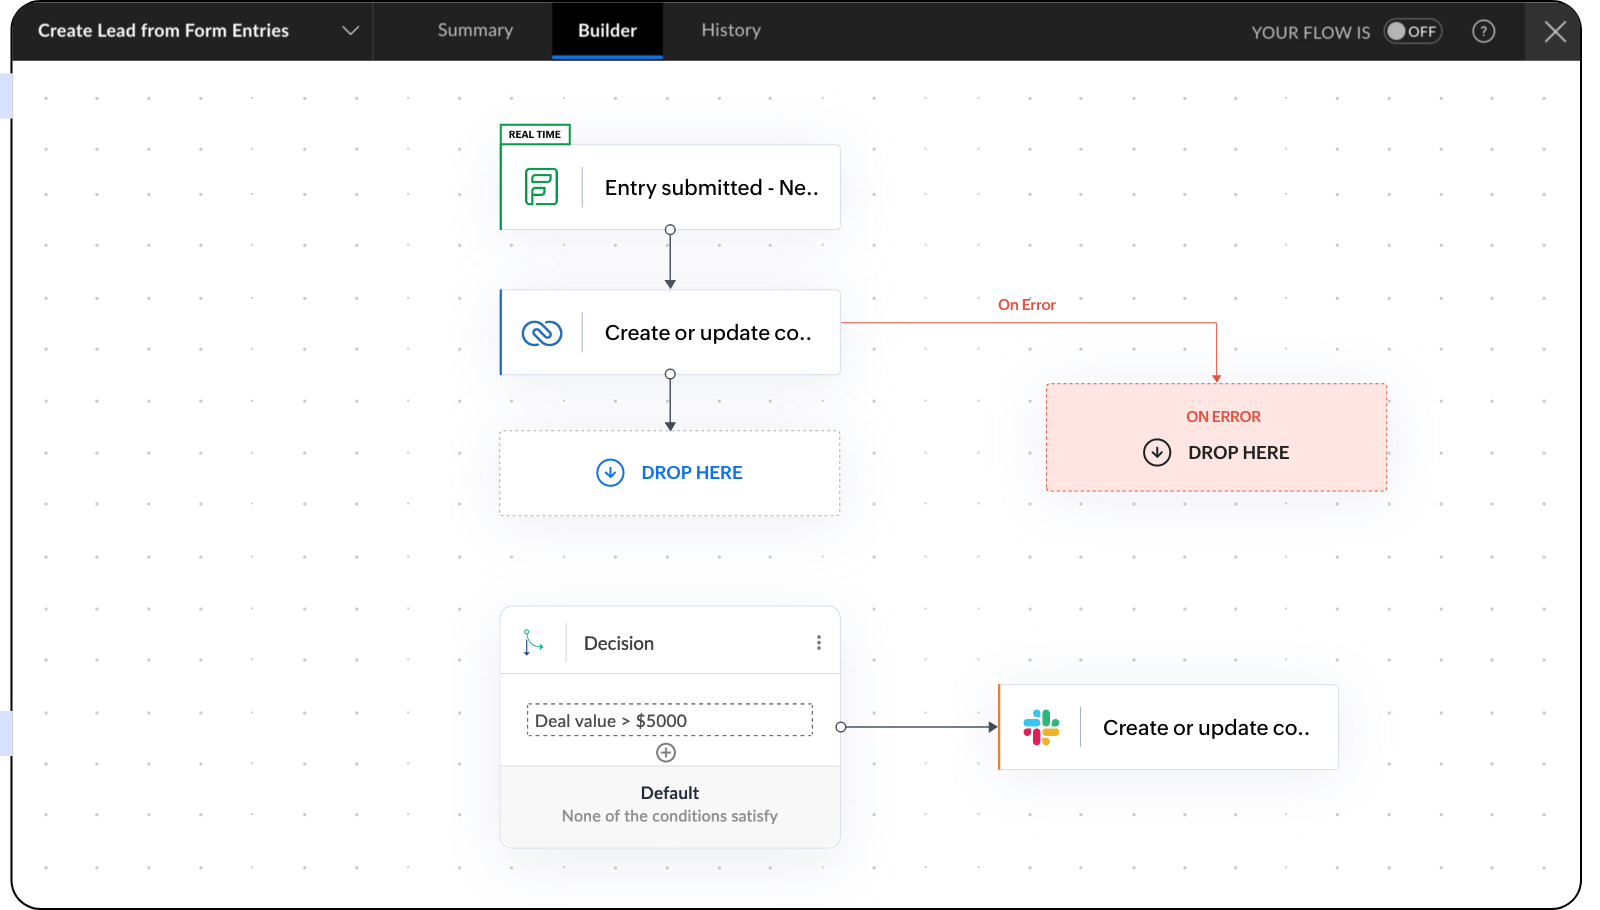Select the Builder tab
The image size is (1600, 910).
(607, 31)
